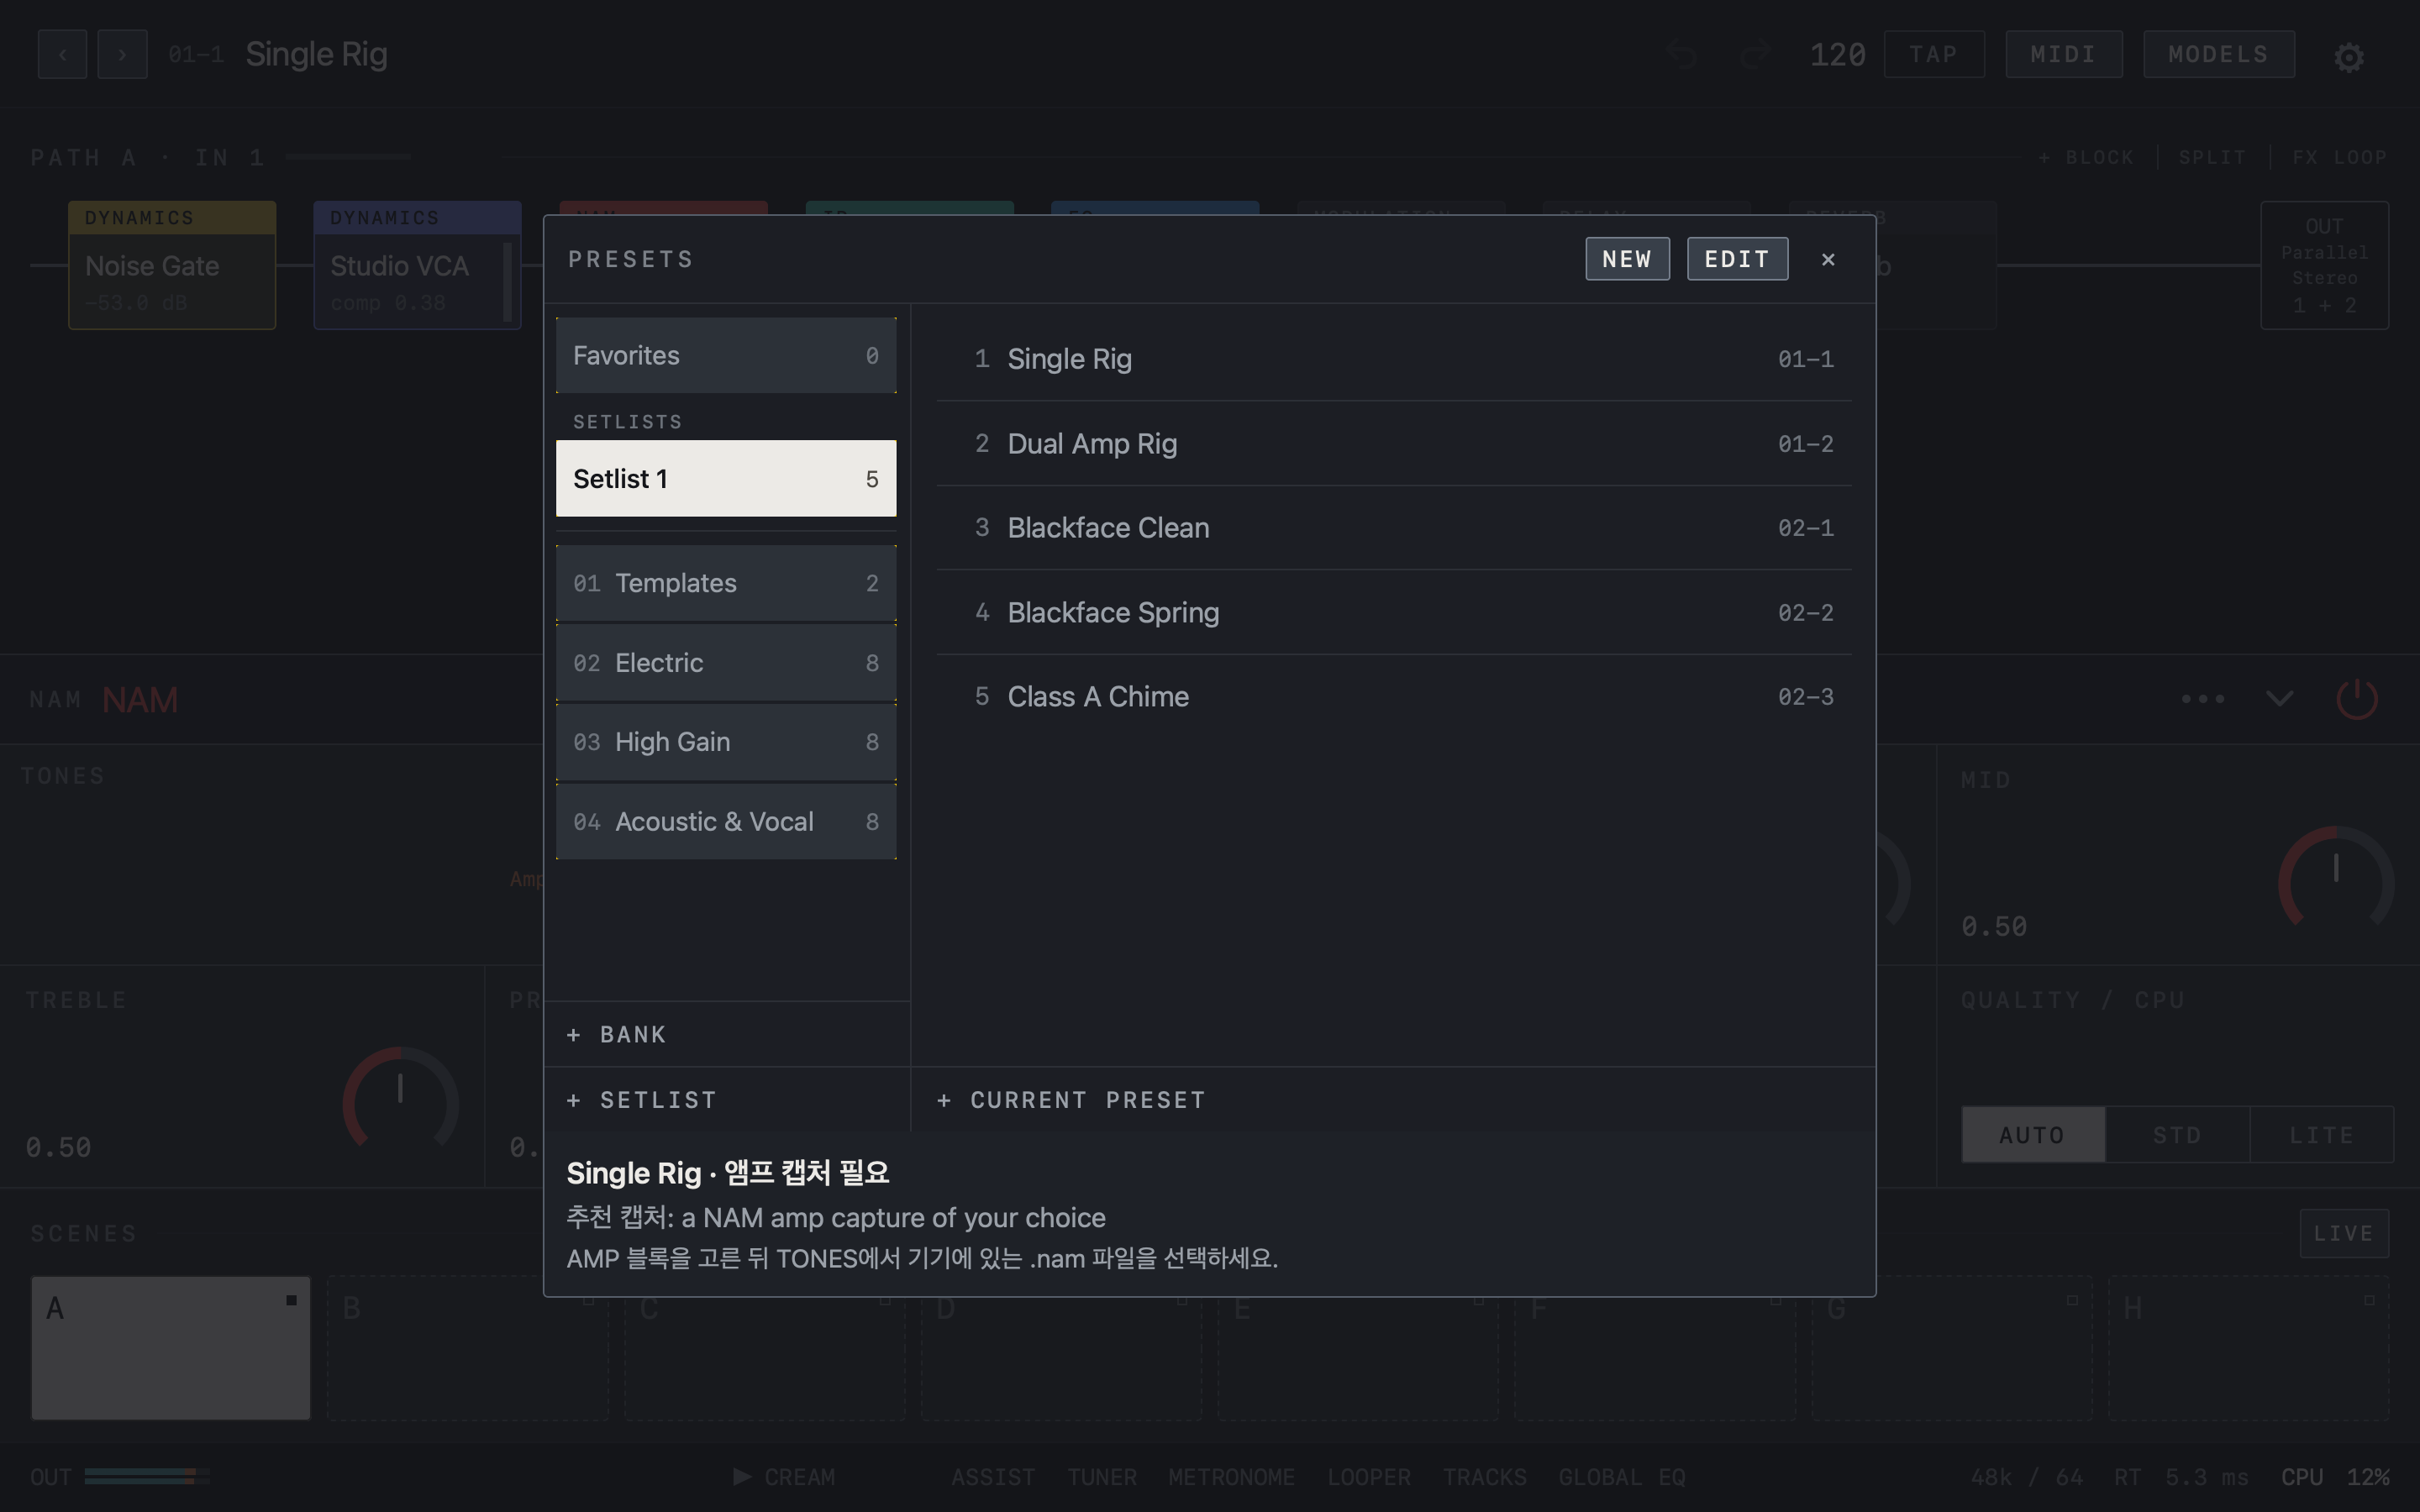Click the undo arrow icon
Screen dimensions: 2420x1512
click(1682, 54)
